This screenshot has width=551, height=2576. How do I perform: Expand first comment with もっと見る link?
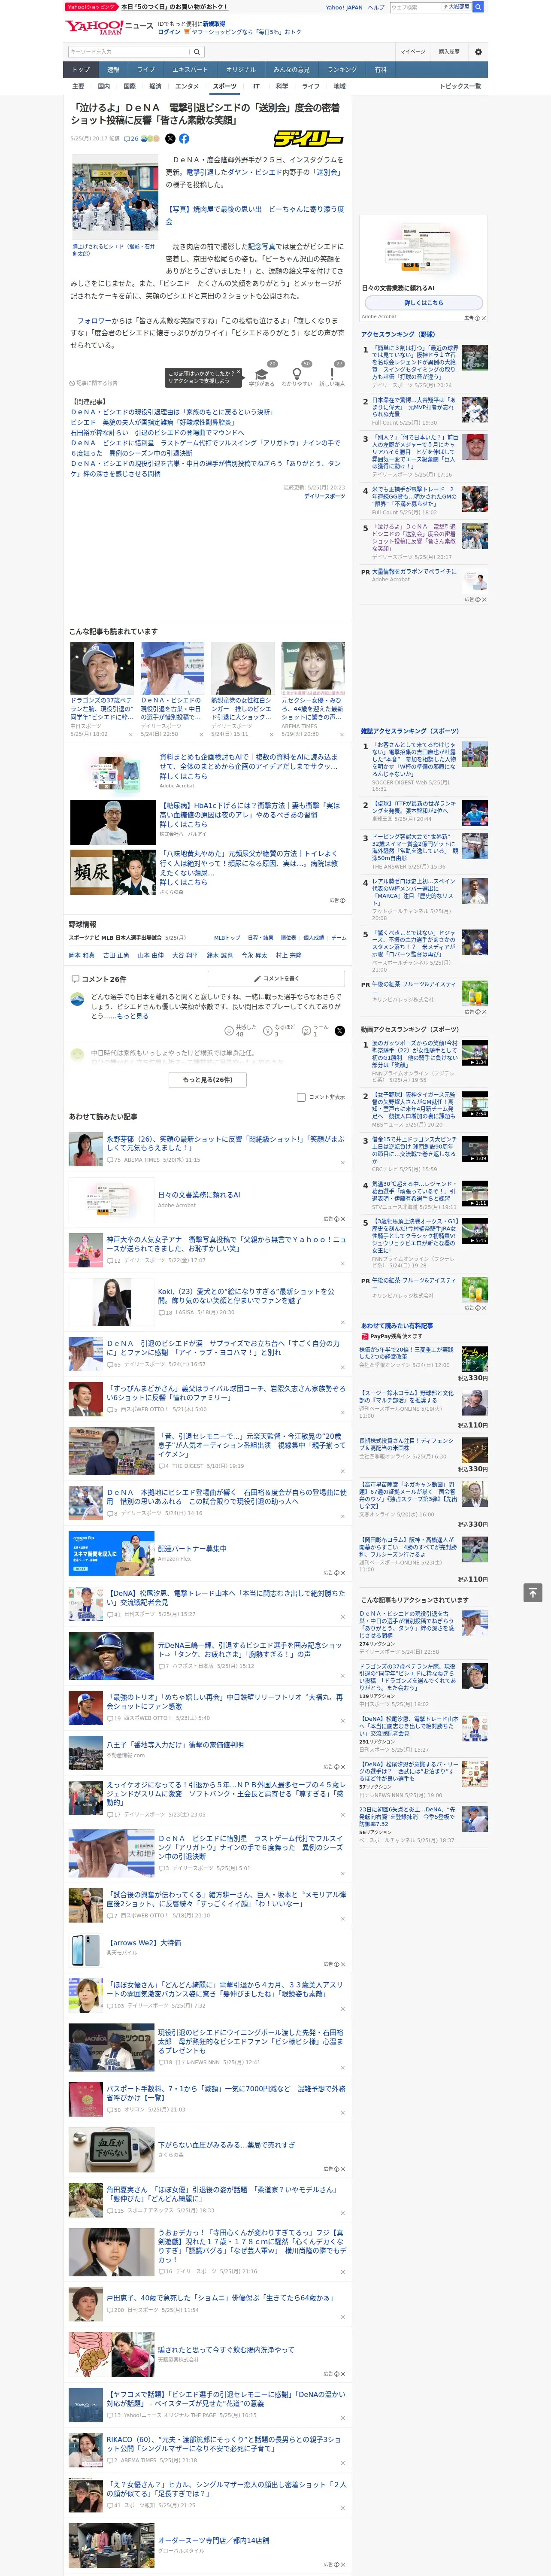(x=133, y=1016)
